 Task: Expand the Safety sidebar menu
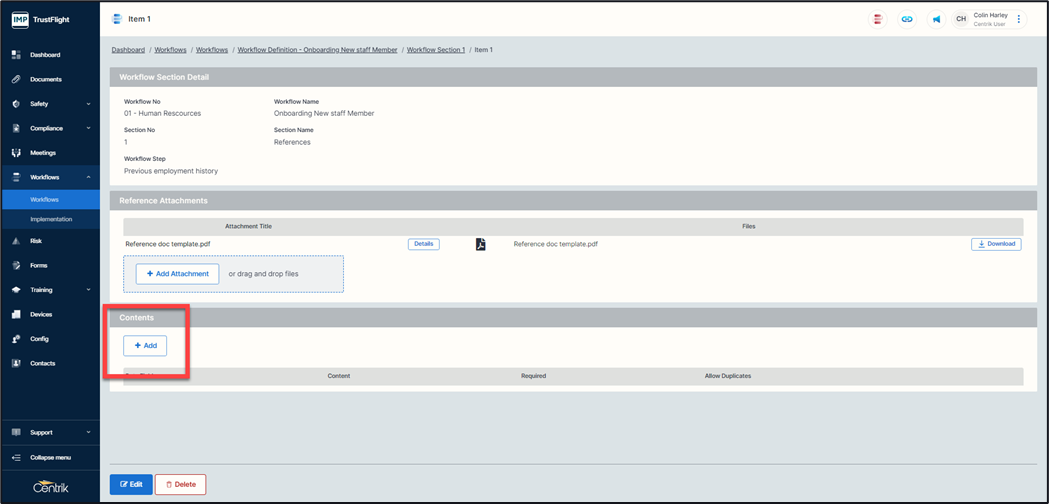[88, 104]
